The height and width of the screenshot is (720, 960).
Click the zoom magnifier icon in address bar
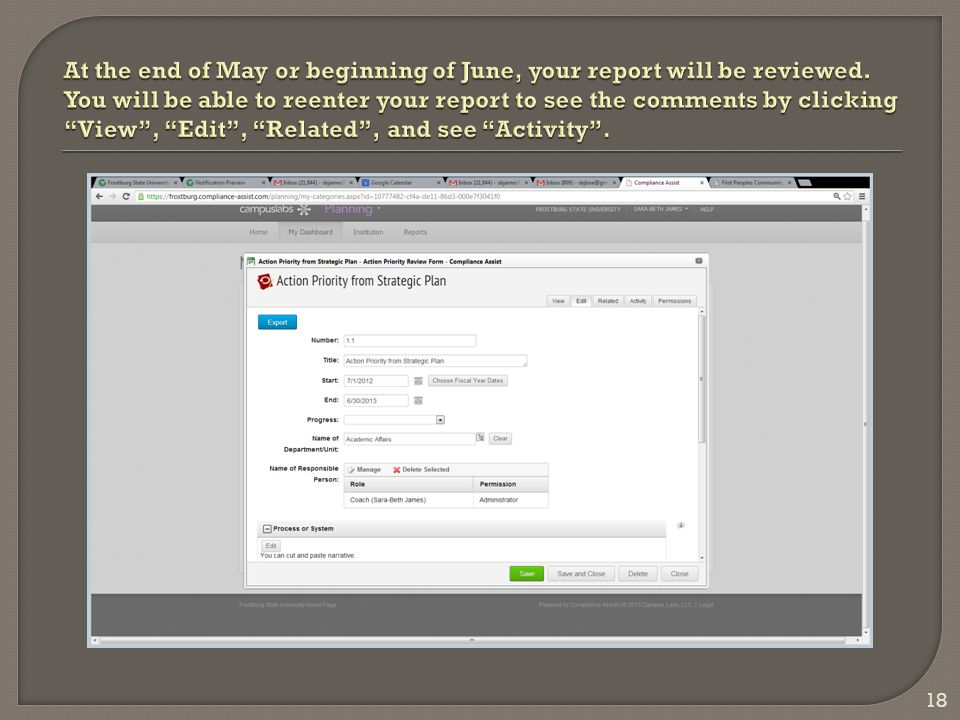click(x=836, y=197)
